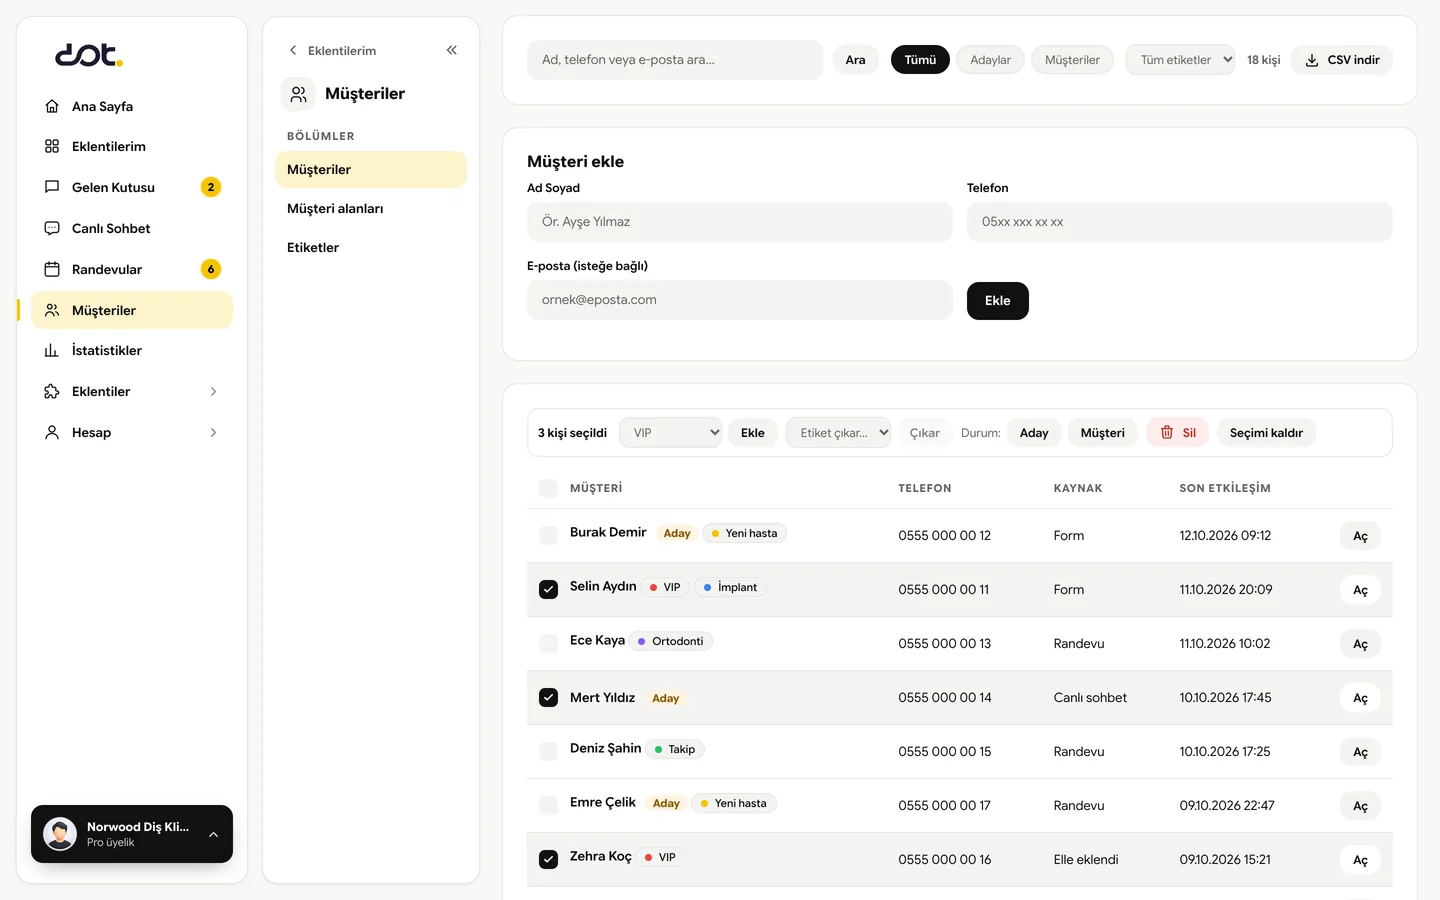Click Norwood Diş Kliniği avatar
The image size is (1440, 900).
[x=60, y=834]
